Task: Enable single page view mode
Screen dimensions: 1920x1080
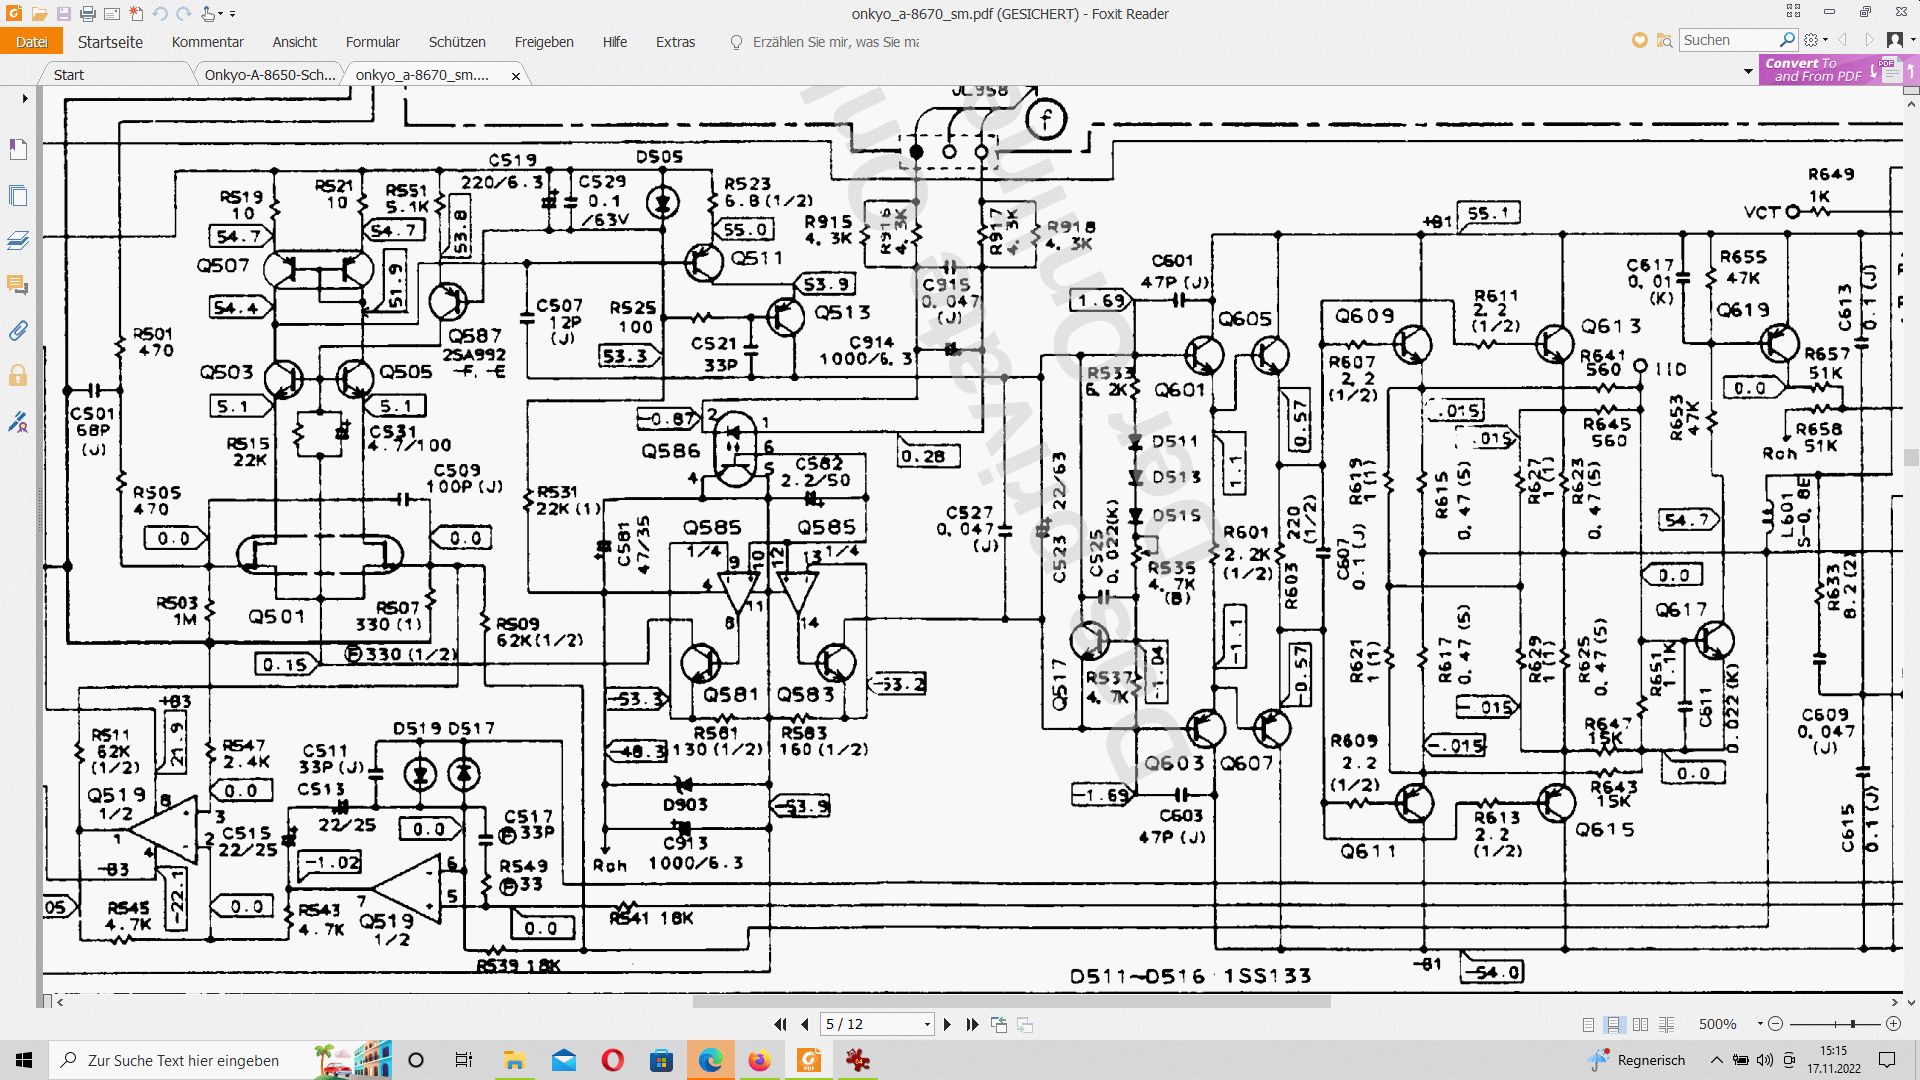Action: click(x=1588, y=1024)
